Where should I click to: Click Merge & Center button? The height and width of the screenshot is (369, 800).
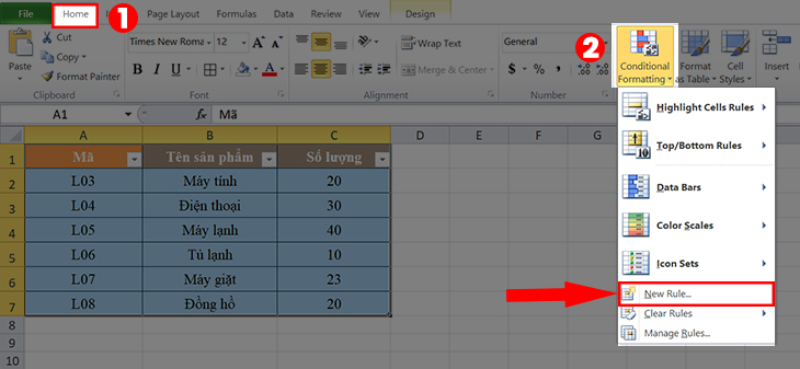444,69
